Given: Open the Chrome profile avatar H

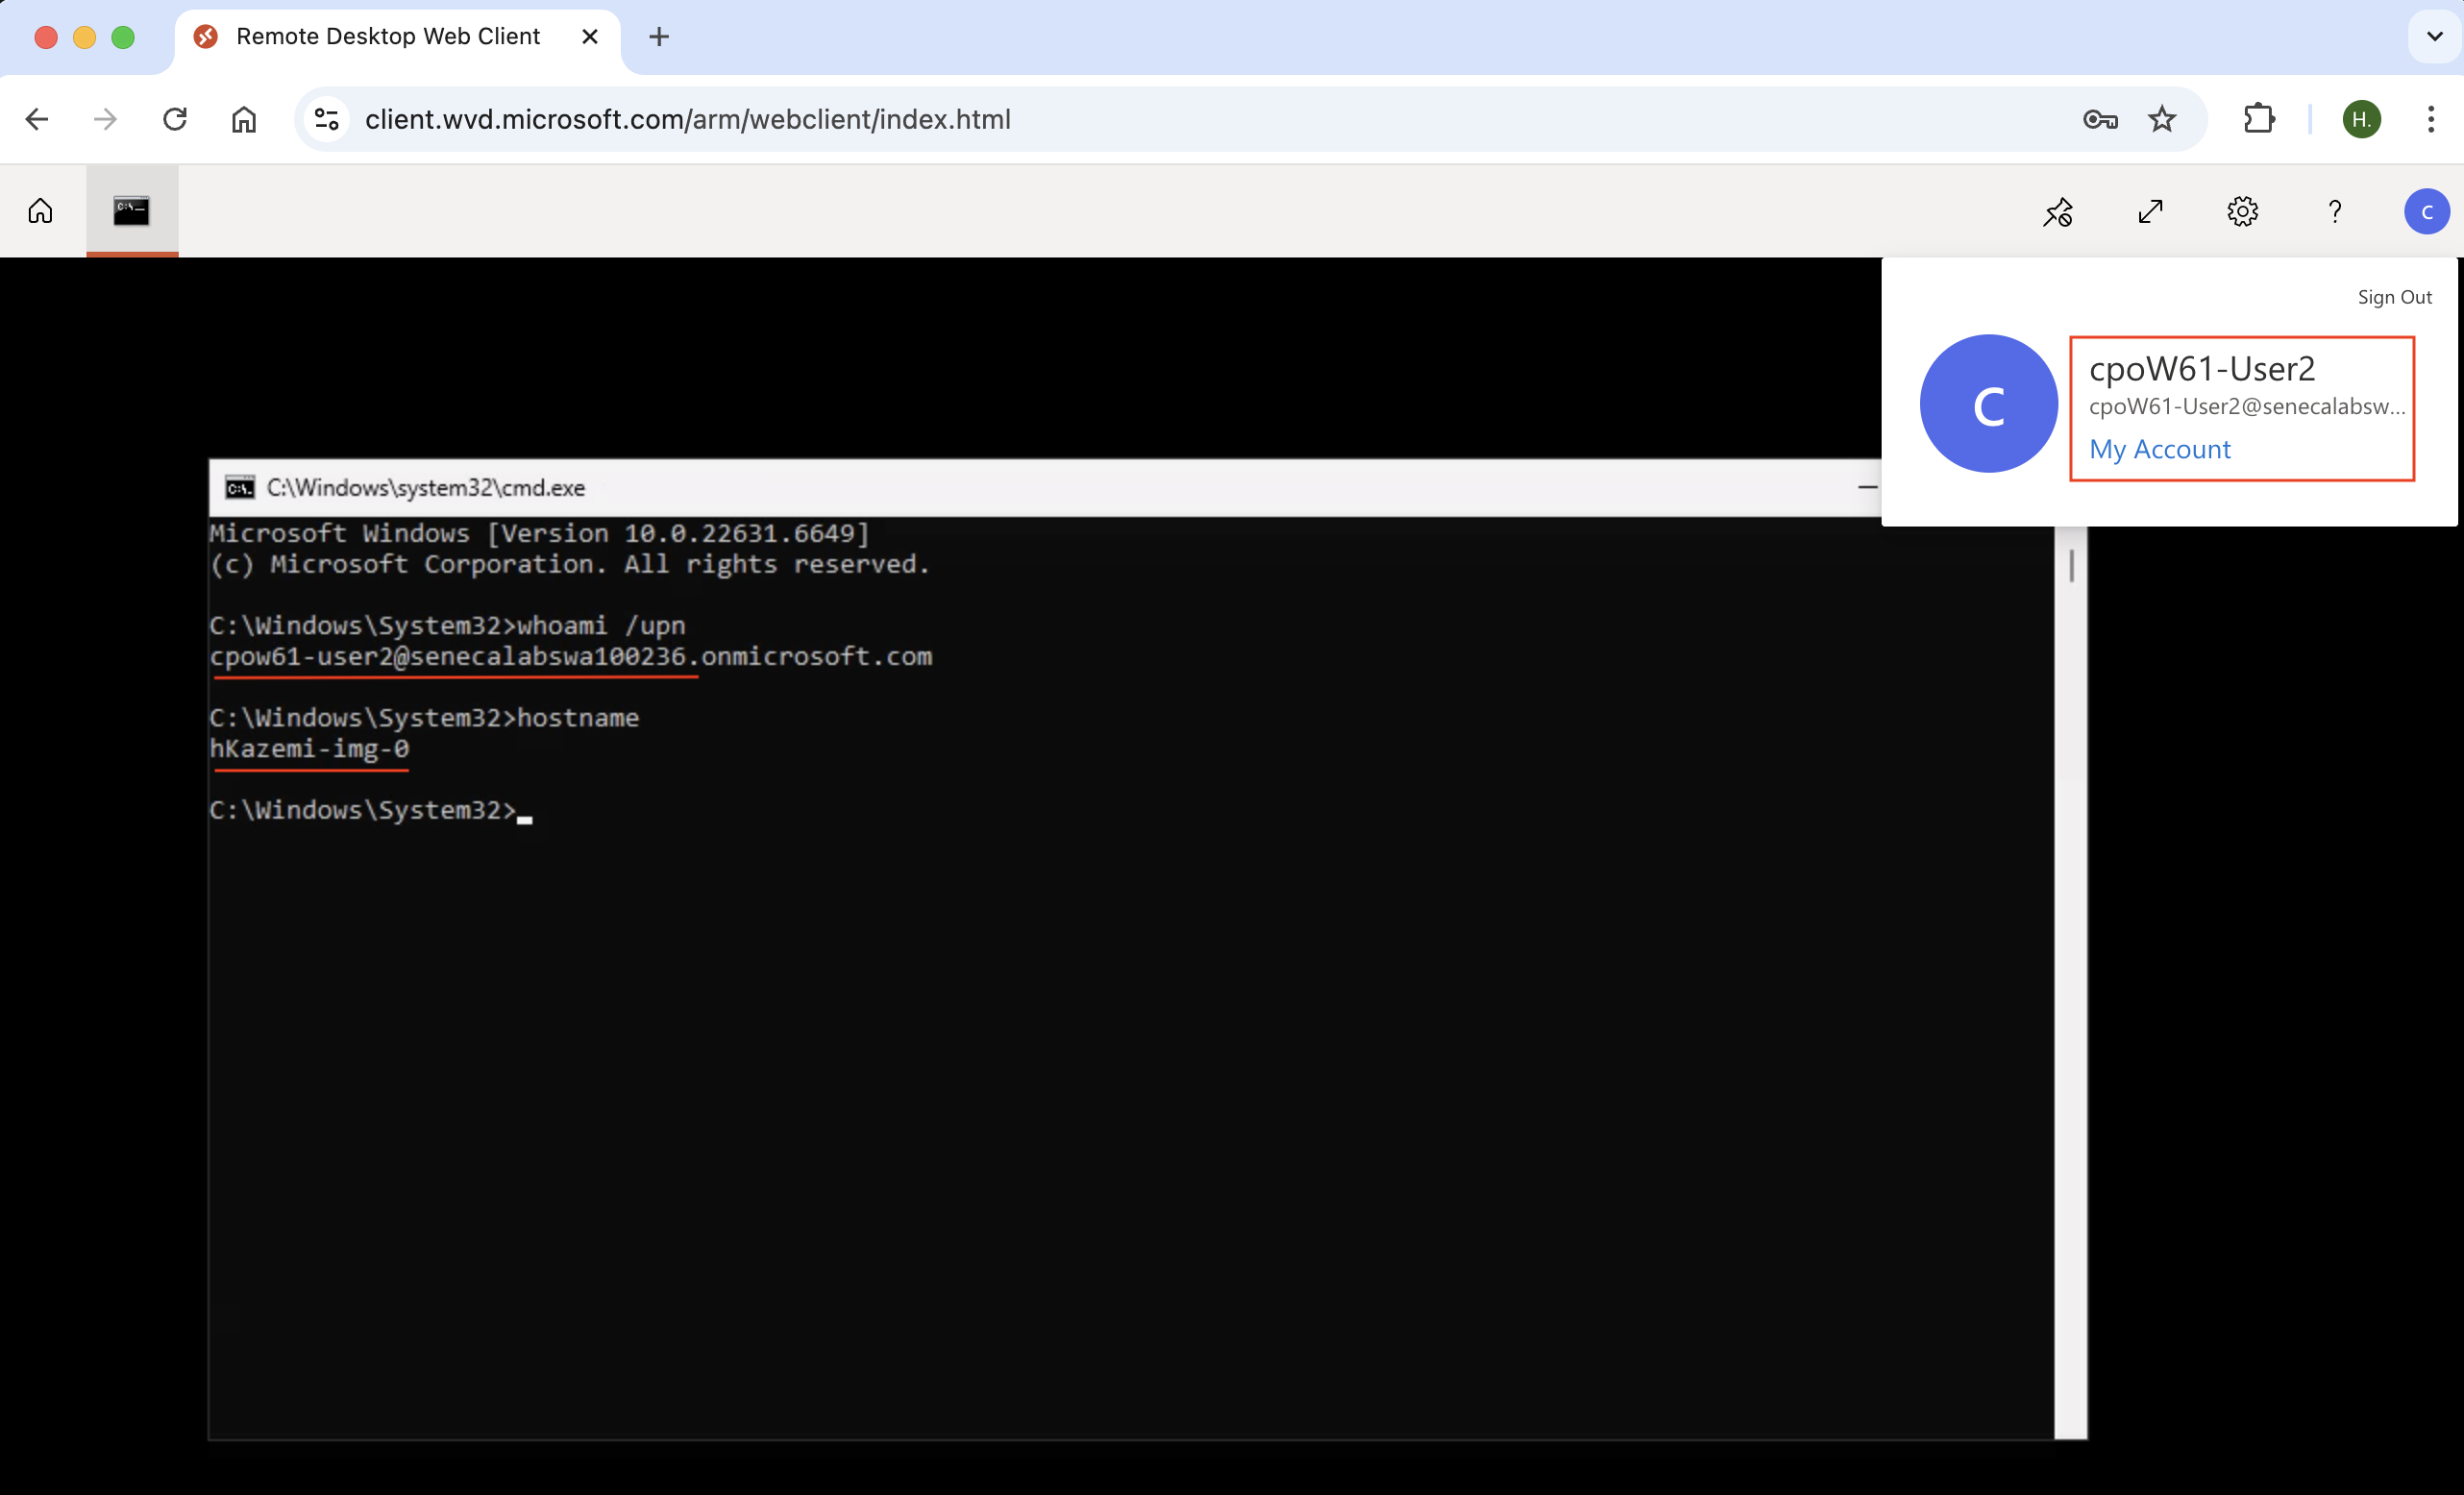Looking at the screenshot, I should (x=2361, y=120).
